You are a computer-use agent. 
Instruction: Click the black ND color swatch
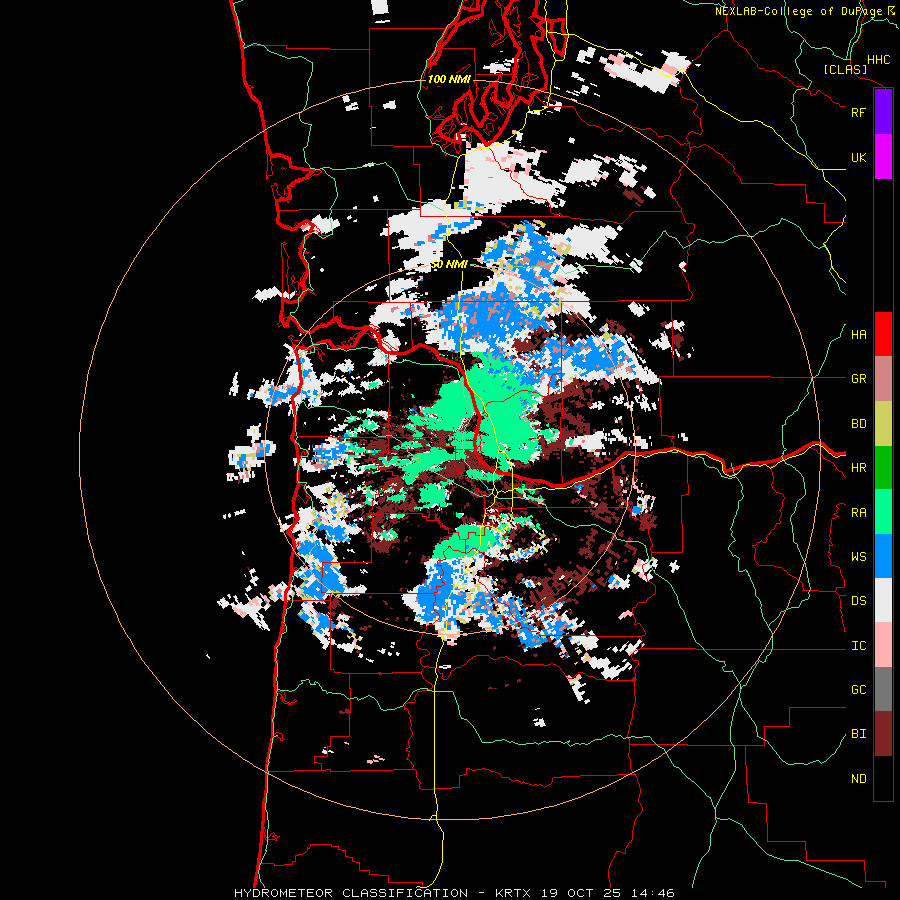(883, 778)
